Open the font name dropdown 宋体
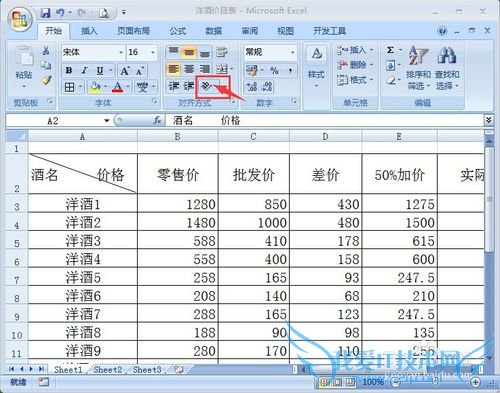Viewport: 500px width, 393px height. [x=121, y=52]
